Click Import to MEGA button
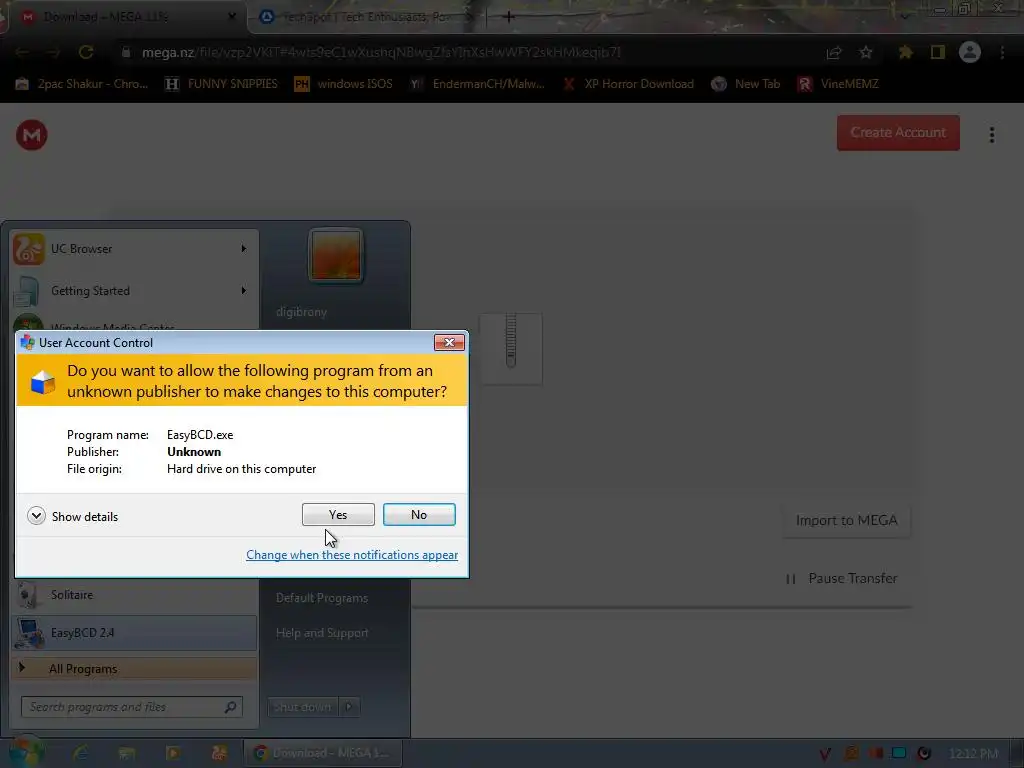1024x768 pixels. (x=846, y=520)
